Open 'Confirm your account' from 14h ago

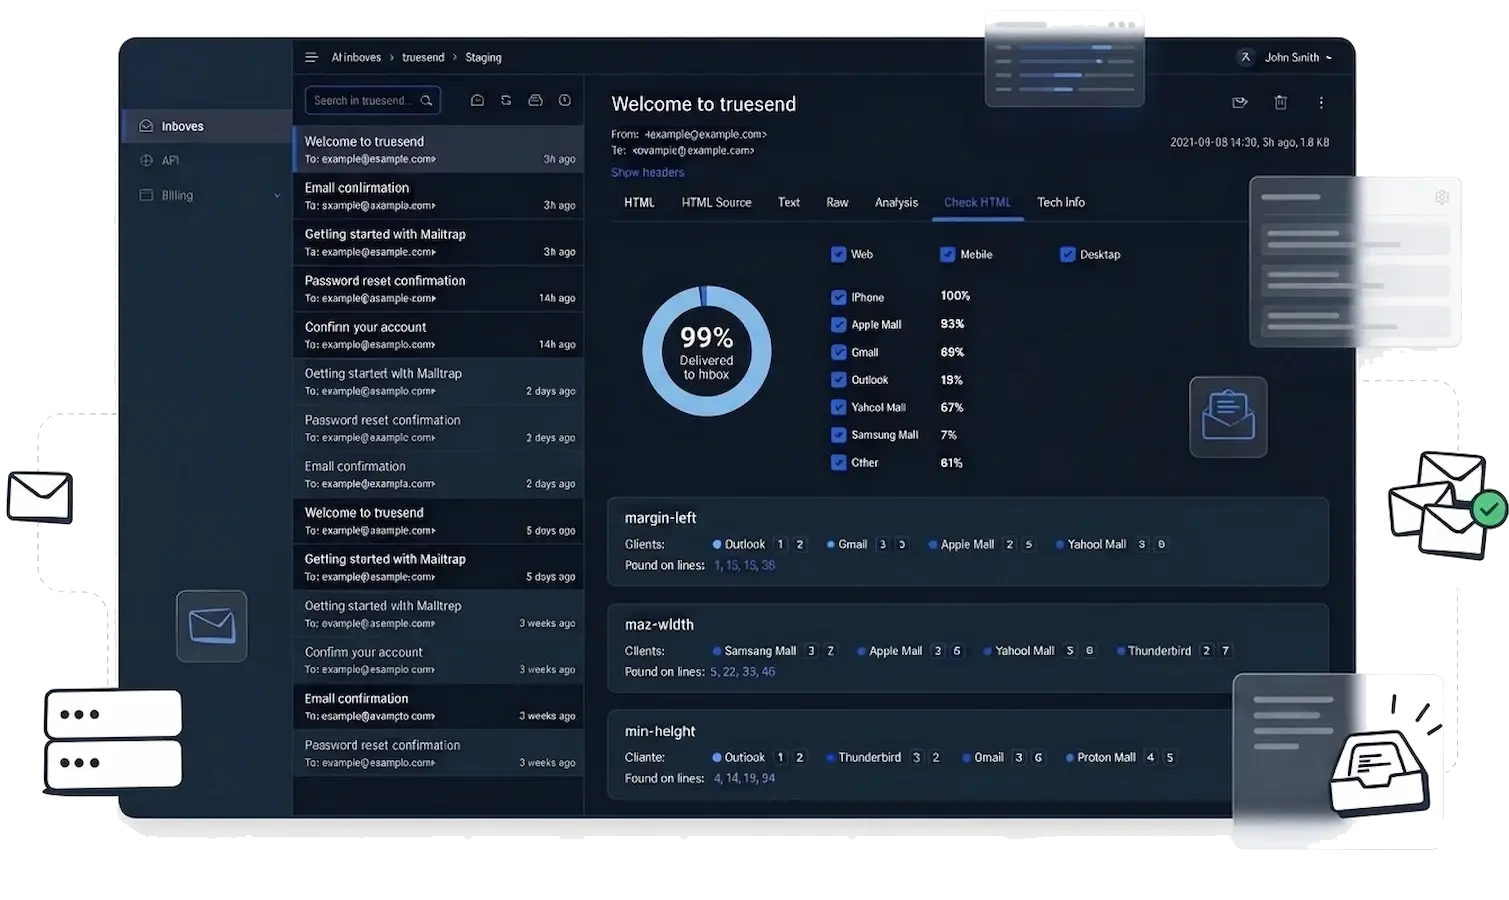[439, 335]
